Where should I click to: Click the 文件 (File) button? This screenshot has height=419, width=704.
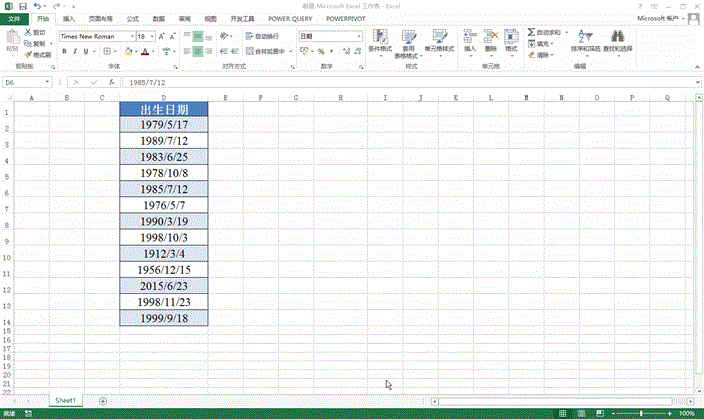(x=12, y=18)
